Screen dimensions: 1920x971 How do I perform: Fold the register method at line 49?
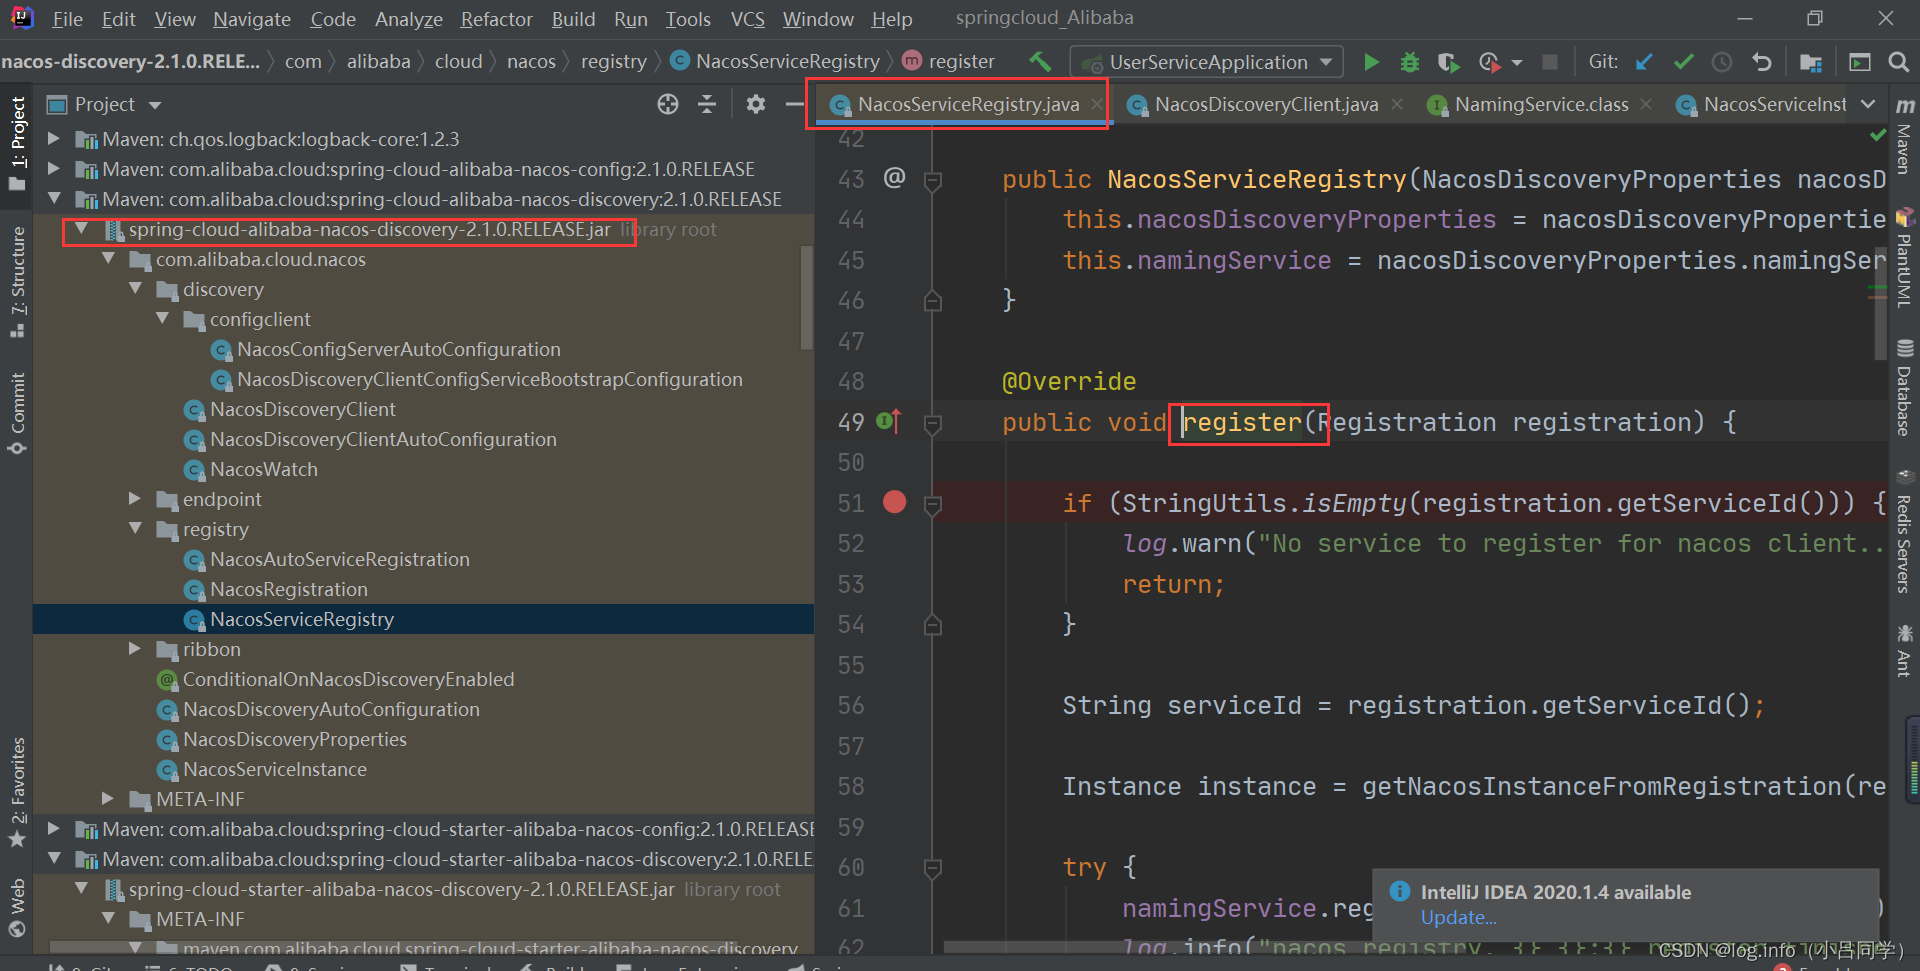[933, 424]
